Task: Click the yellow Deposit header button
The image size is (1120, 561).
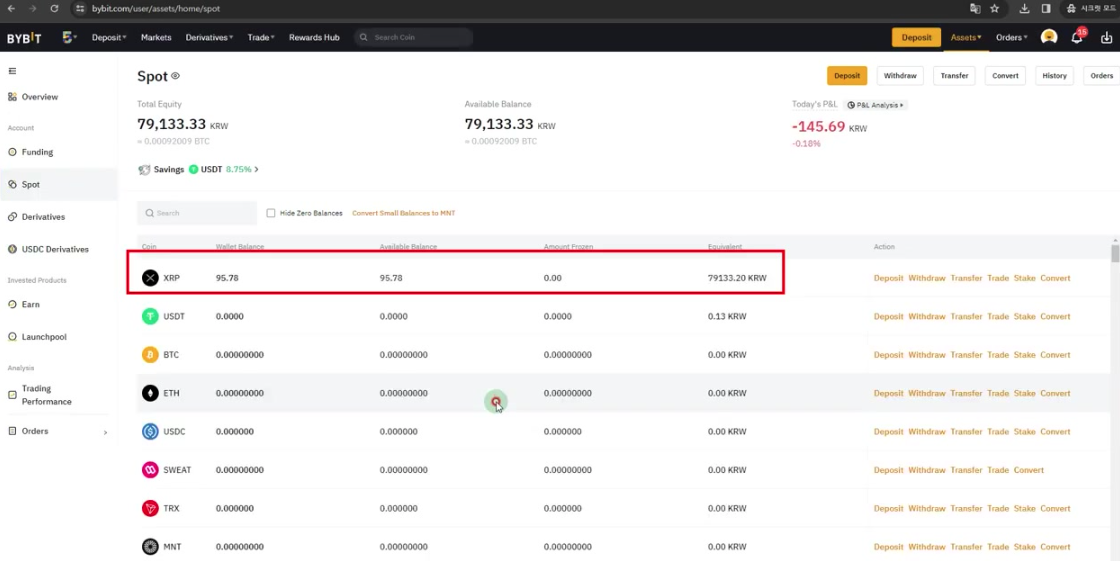Action: [x=916, y=37]
